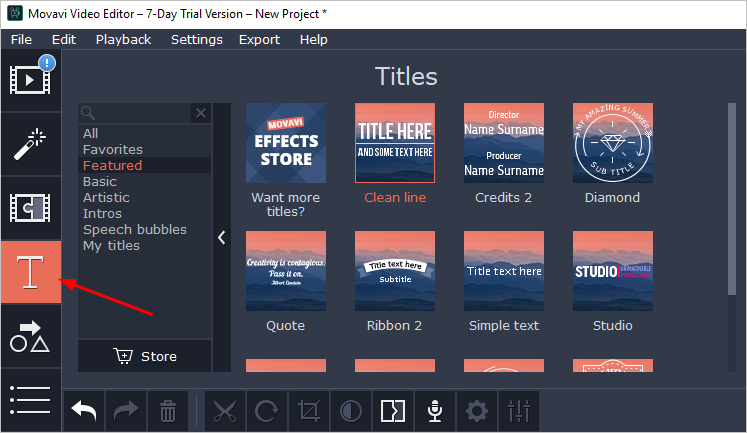Select the My titles category
The width and height of the screenshot is (747, 433).
(x=144, y=245)
